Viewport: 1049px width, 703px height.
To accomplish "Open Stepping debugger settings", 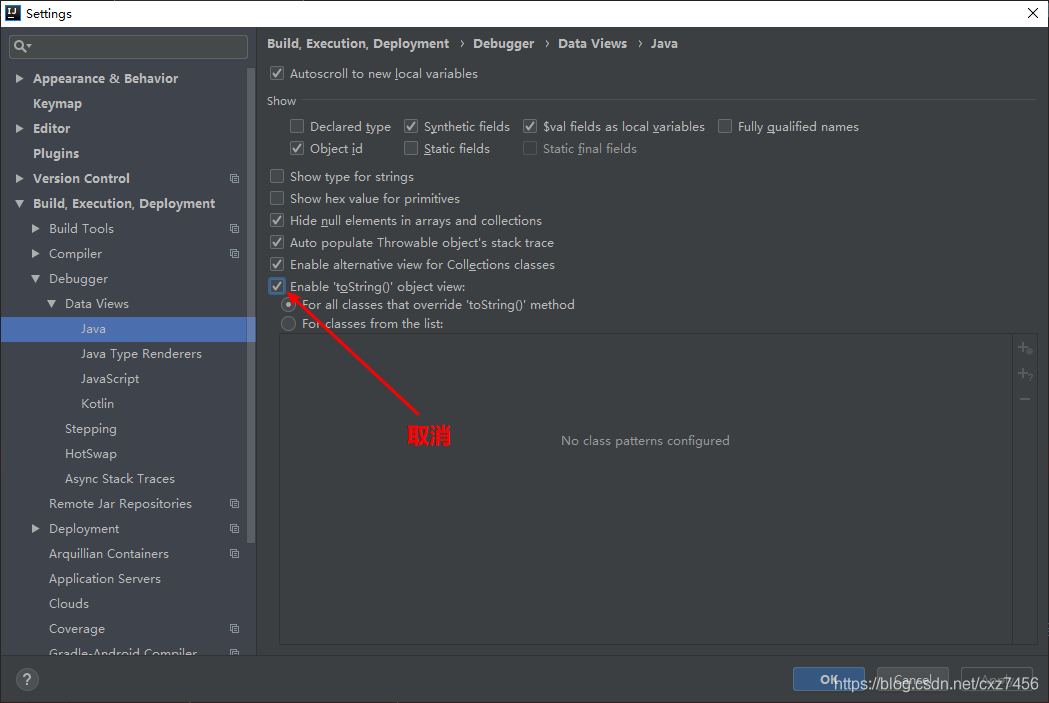I will [x=90, y=429].
